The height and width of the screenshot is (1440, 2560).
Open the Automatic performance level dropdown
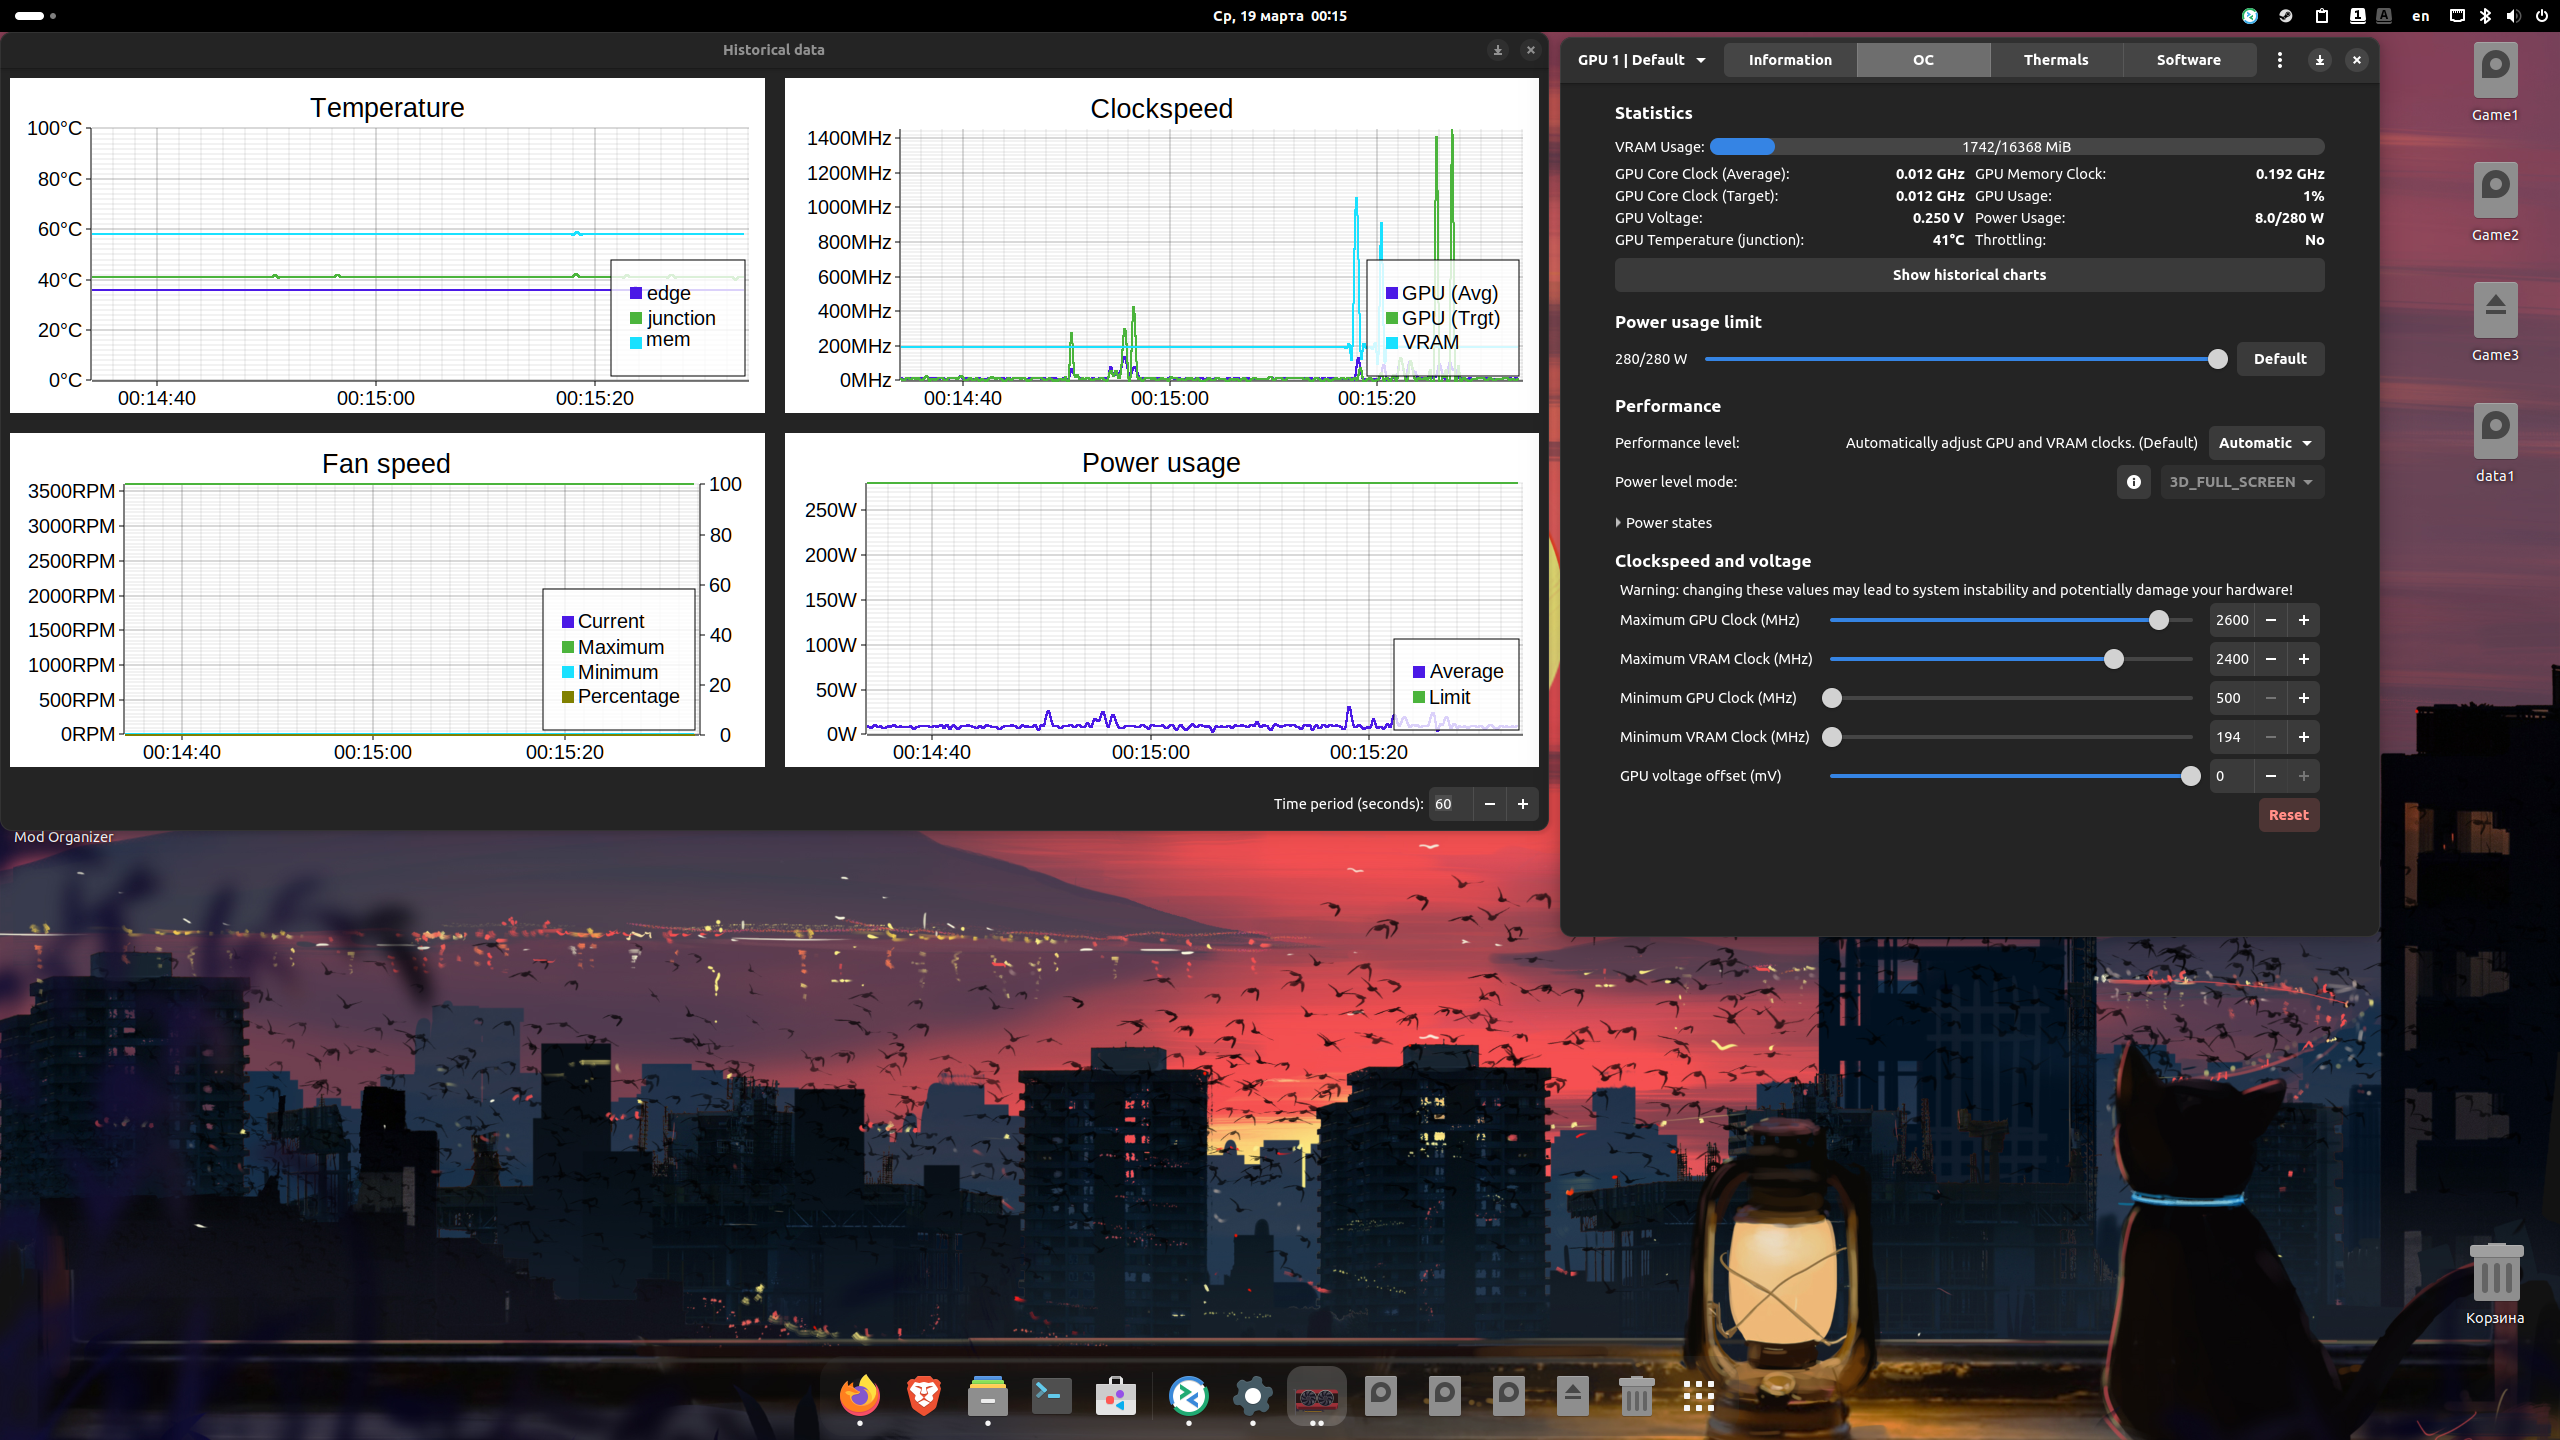coord(2265,443)
